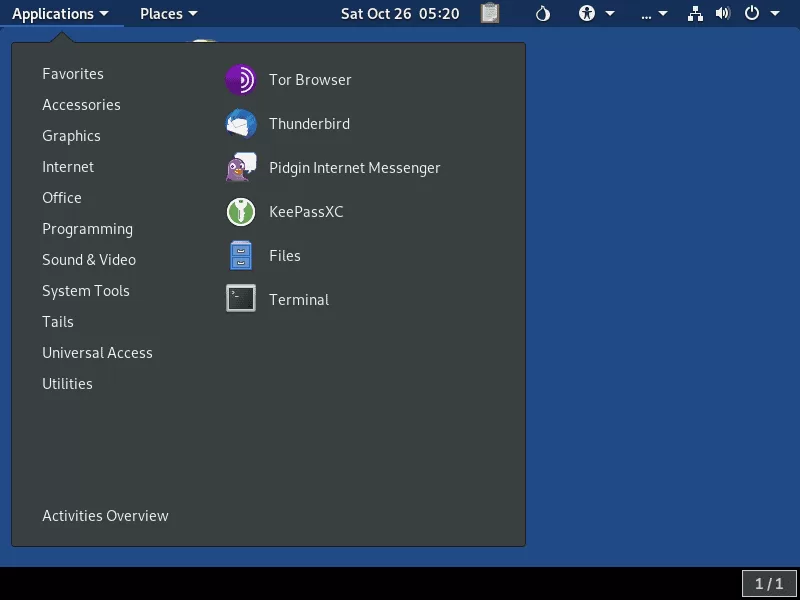Show the System Tools category

pos(86,291)
